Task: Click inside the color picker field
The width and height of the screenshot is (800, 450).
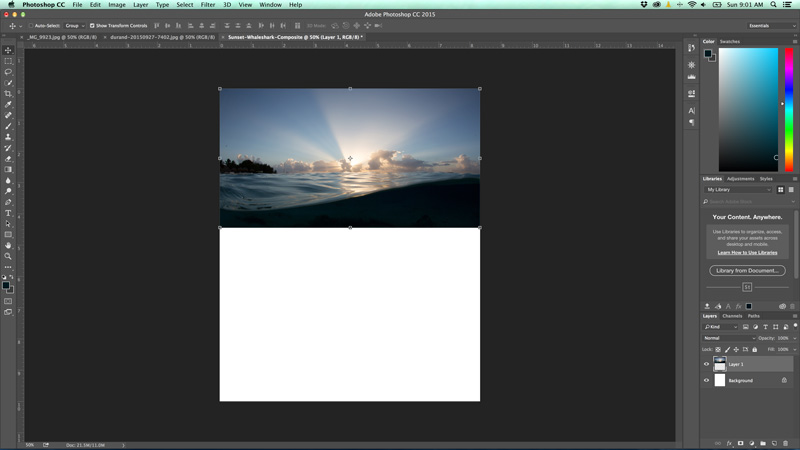Action: click(747, 108)
